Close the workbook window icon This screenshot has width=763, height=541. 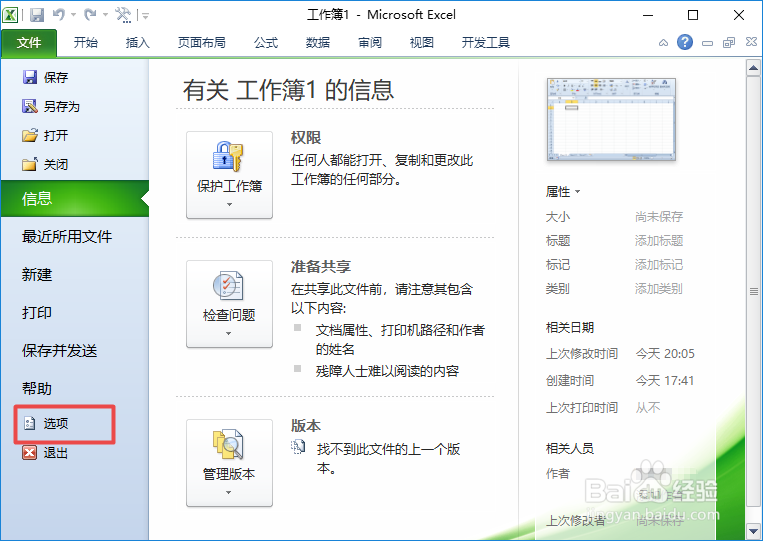pyautogui.click(x=751, y=42)
